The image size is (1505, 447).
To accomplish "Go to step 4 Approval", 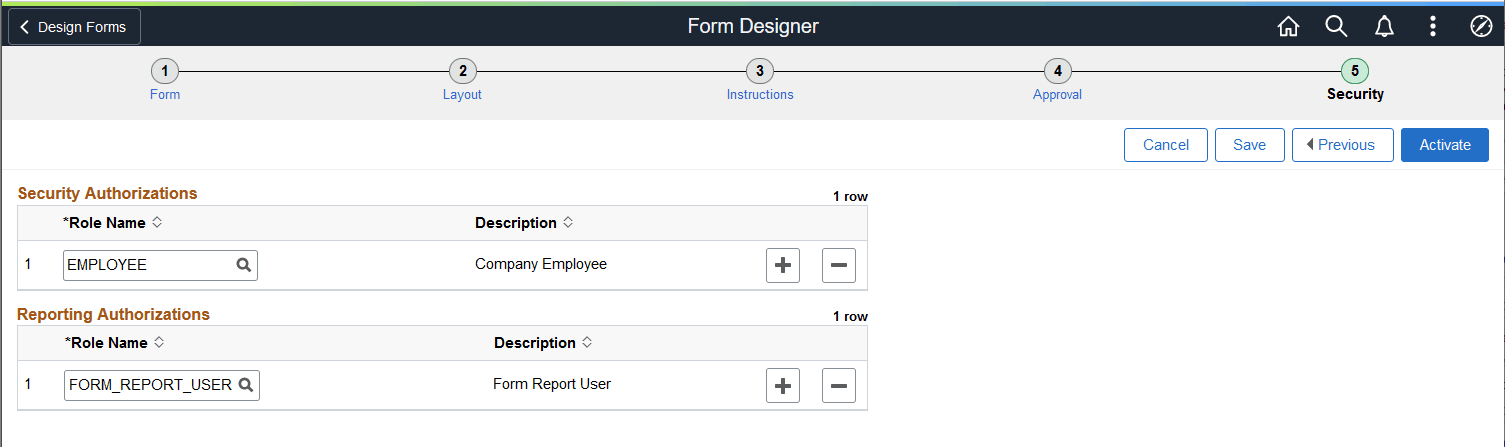I will [x=1057, y=80].
